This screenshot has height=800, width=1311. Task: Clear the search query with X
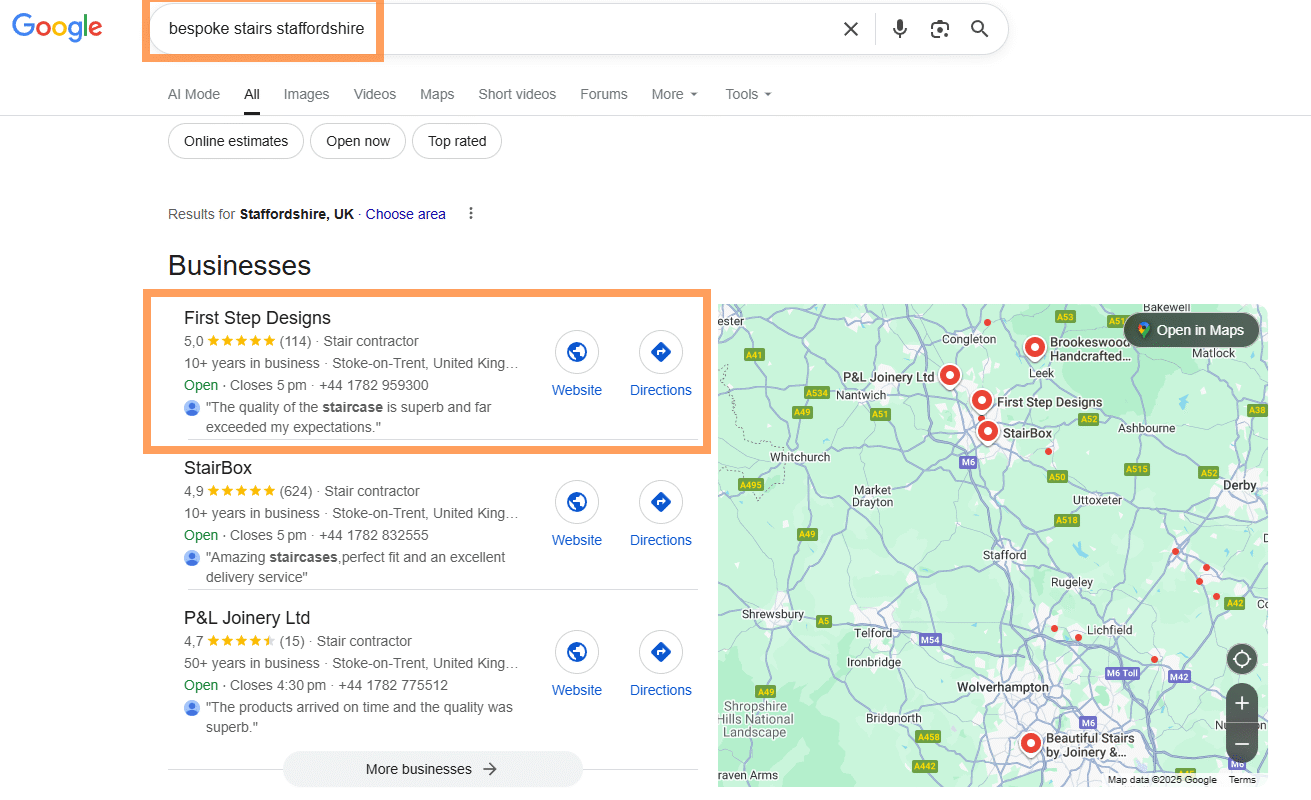pyautogui.click(x=851, y=29)
